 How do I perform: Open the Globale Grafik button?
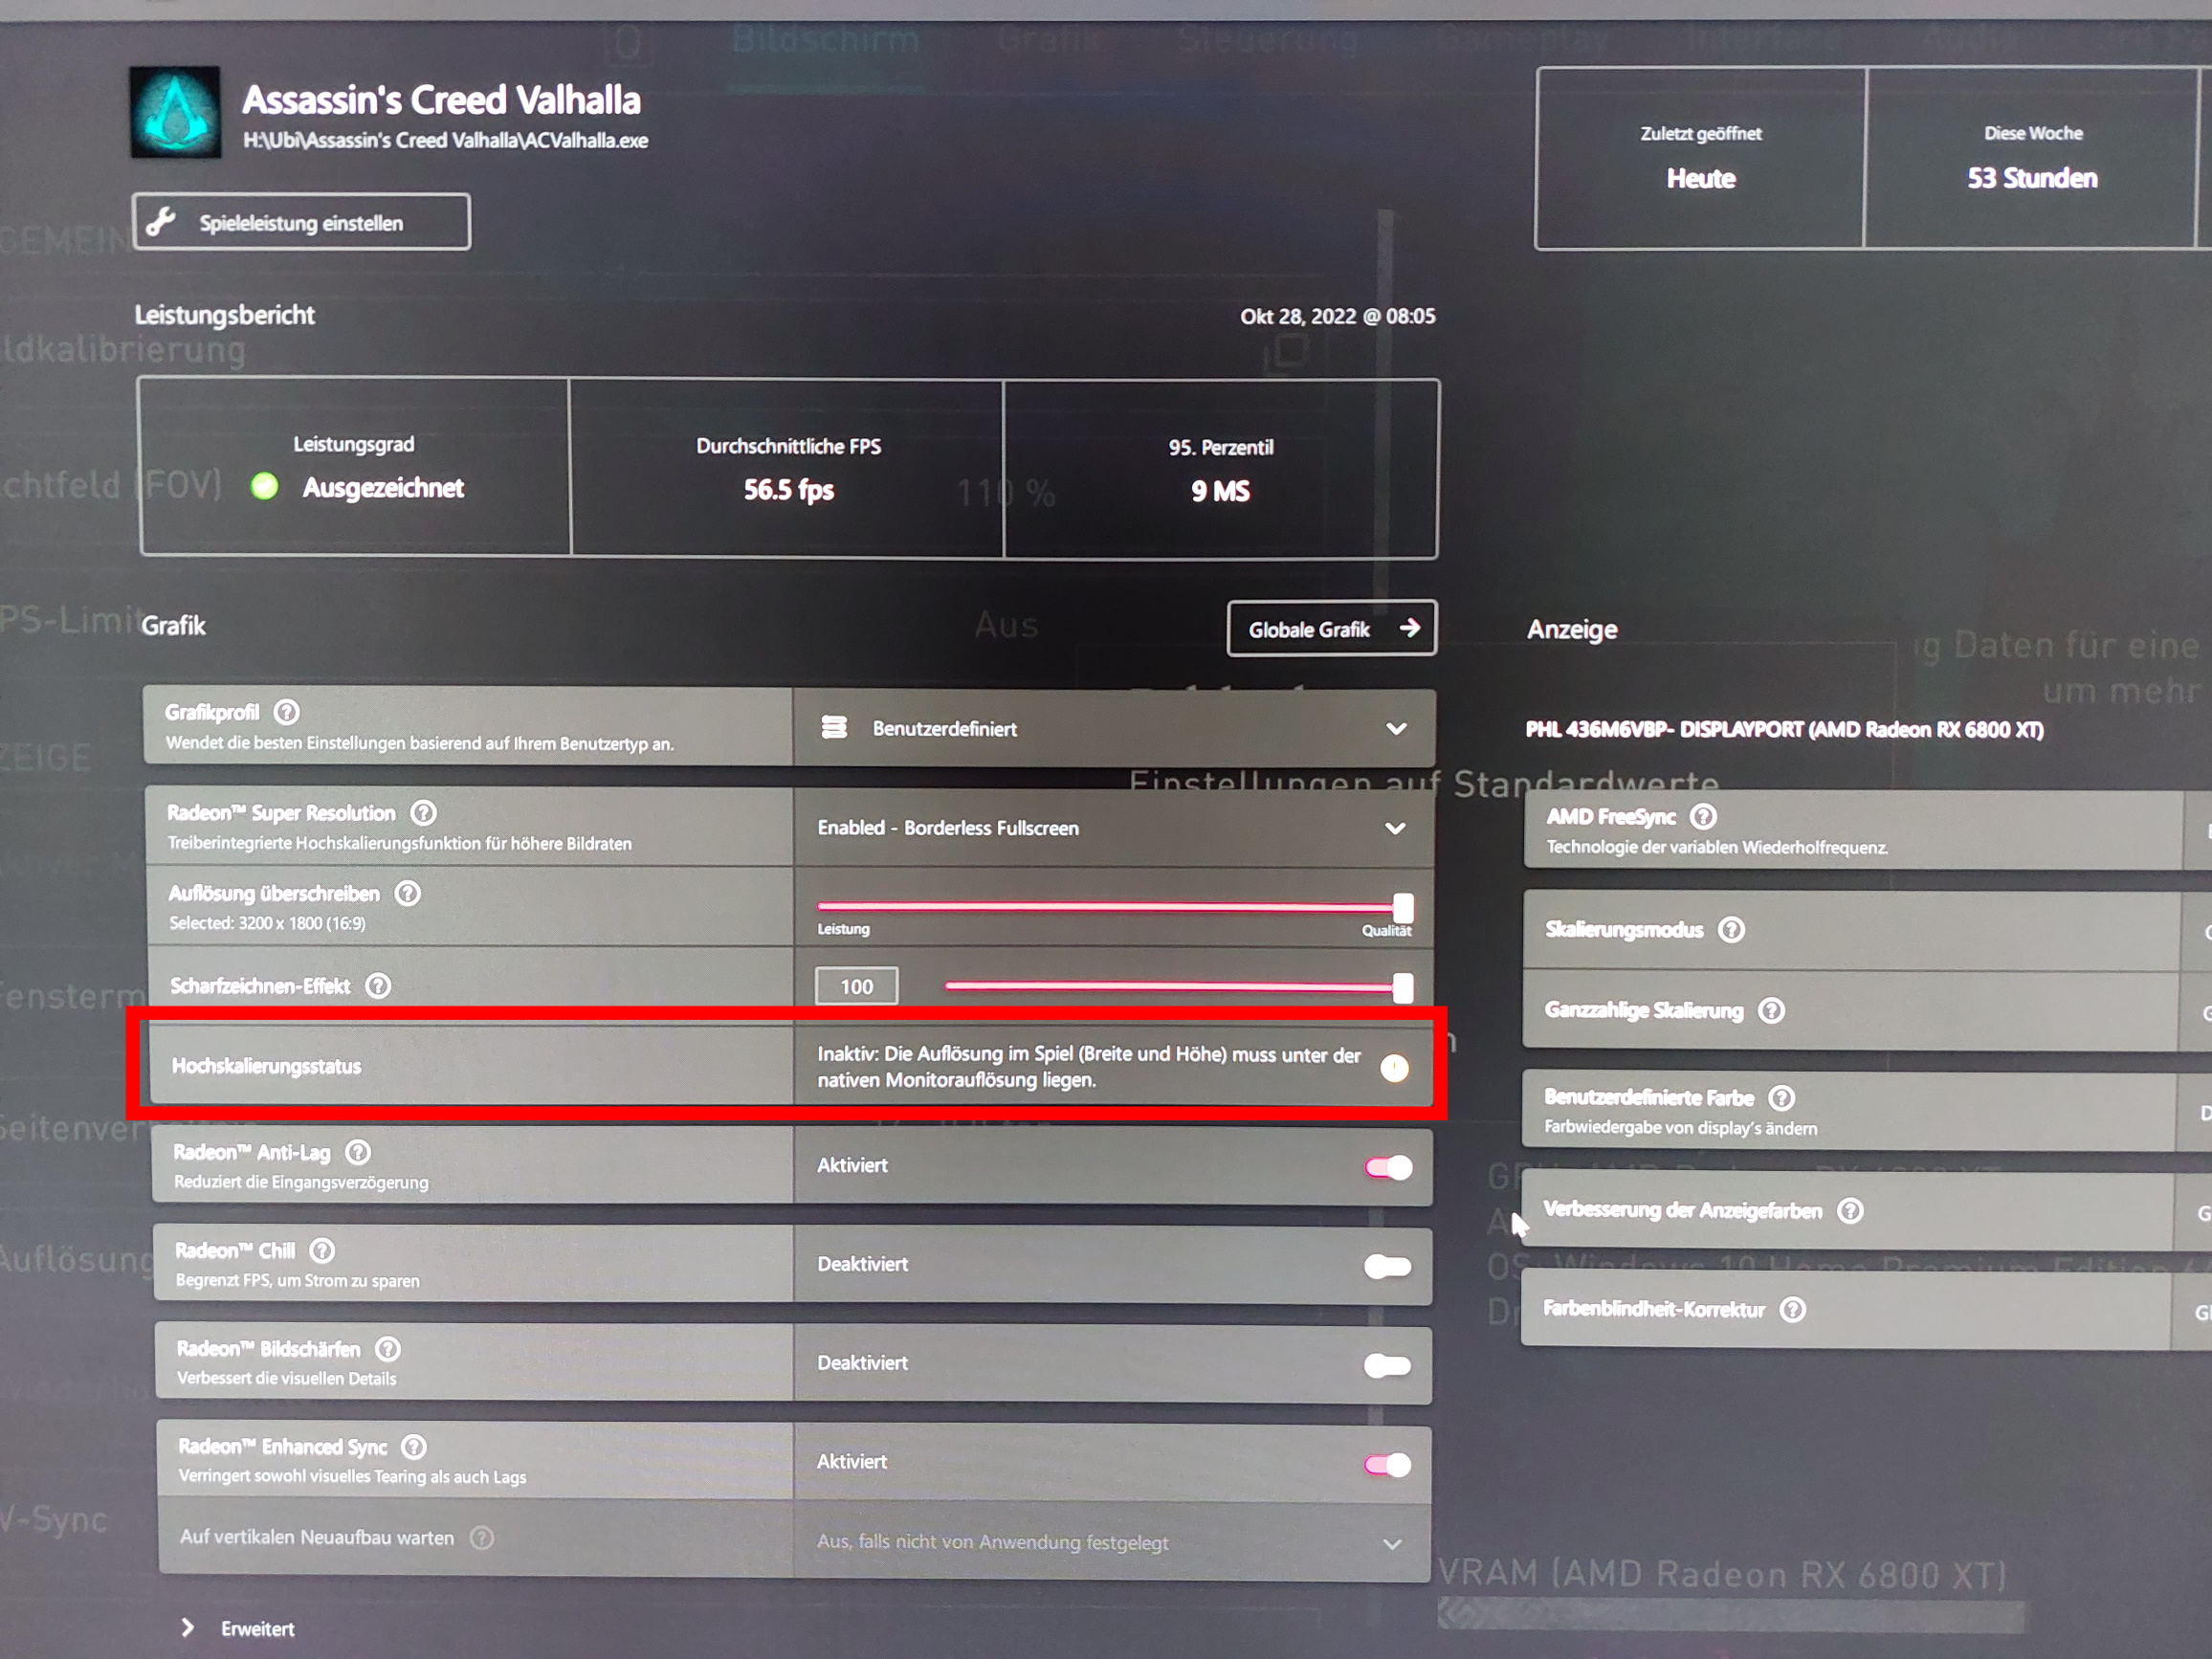point(1332,628)
